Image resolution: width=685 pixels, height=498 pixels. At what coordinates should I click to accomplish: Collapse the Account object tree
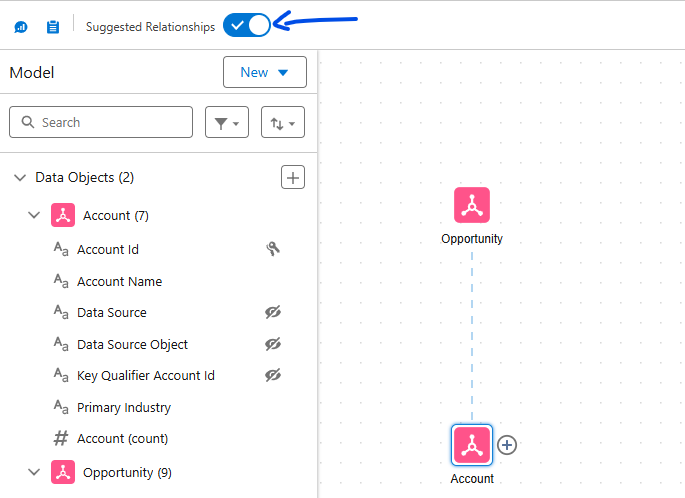tap(35, 215)
